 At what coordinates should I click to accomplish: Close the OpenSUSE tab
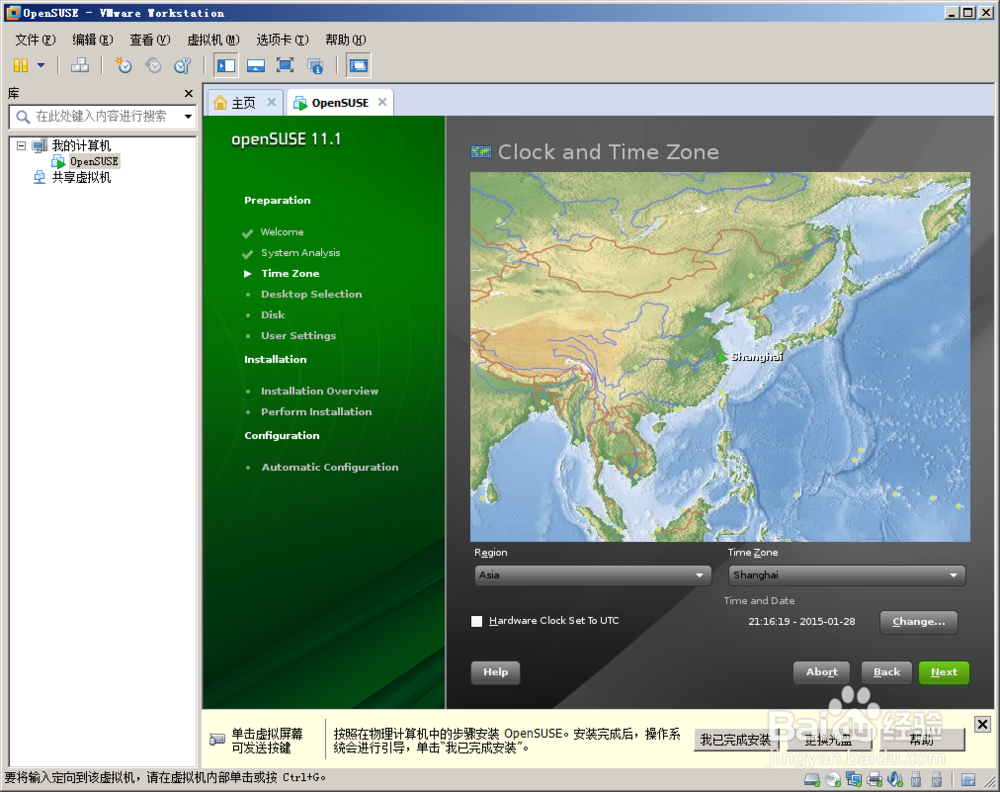[x=382, y=102]
